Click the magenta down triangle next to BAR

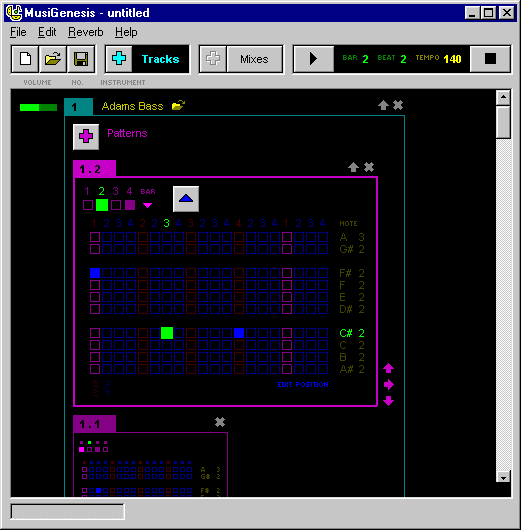[x=147, y=205]
